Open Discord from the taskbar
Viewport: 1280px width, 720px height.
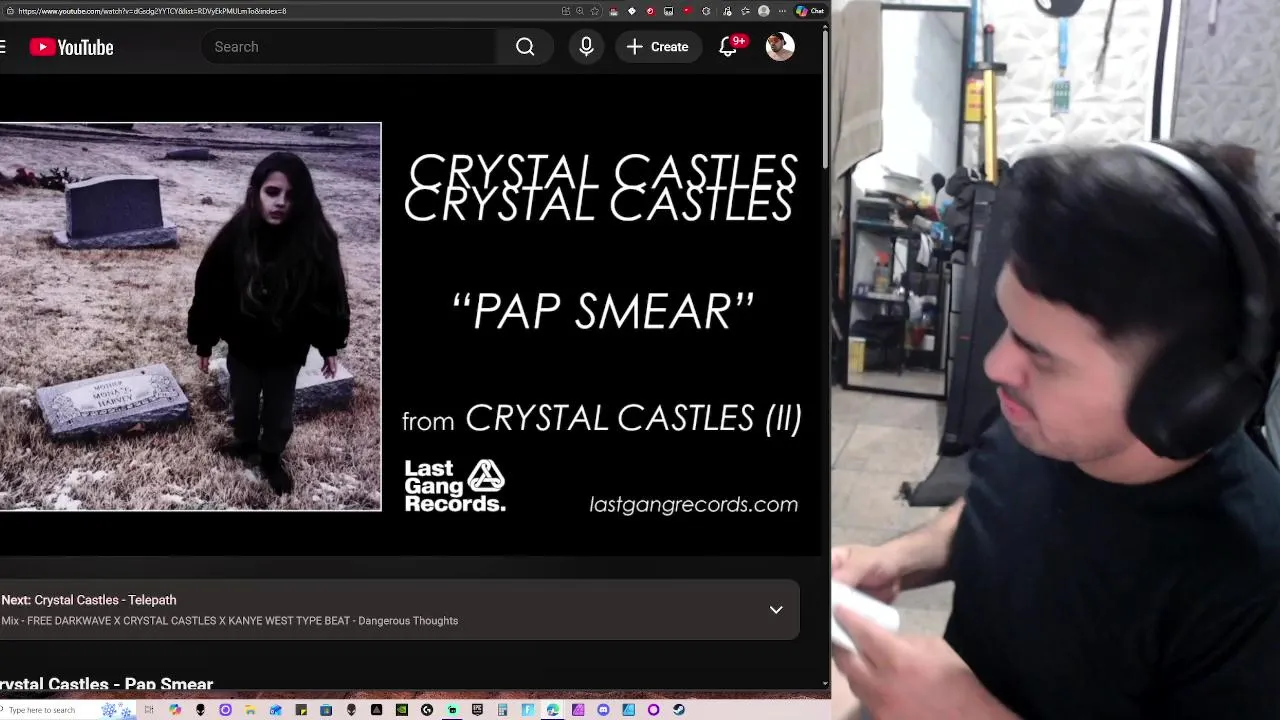pyautogui.click(x=603, y=710)
